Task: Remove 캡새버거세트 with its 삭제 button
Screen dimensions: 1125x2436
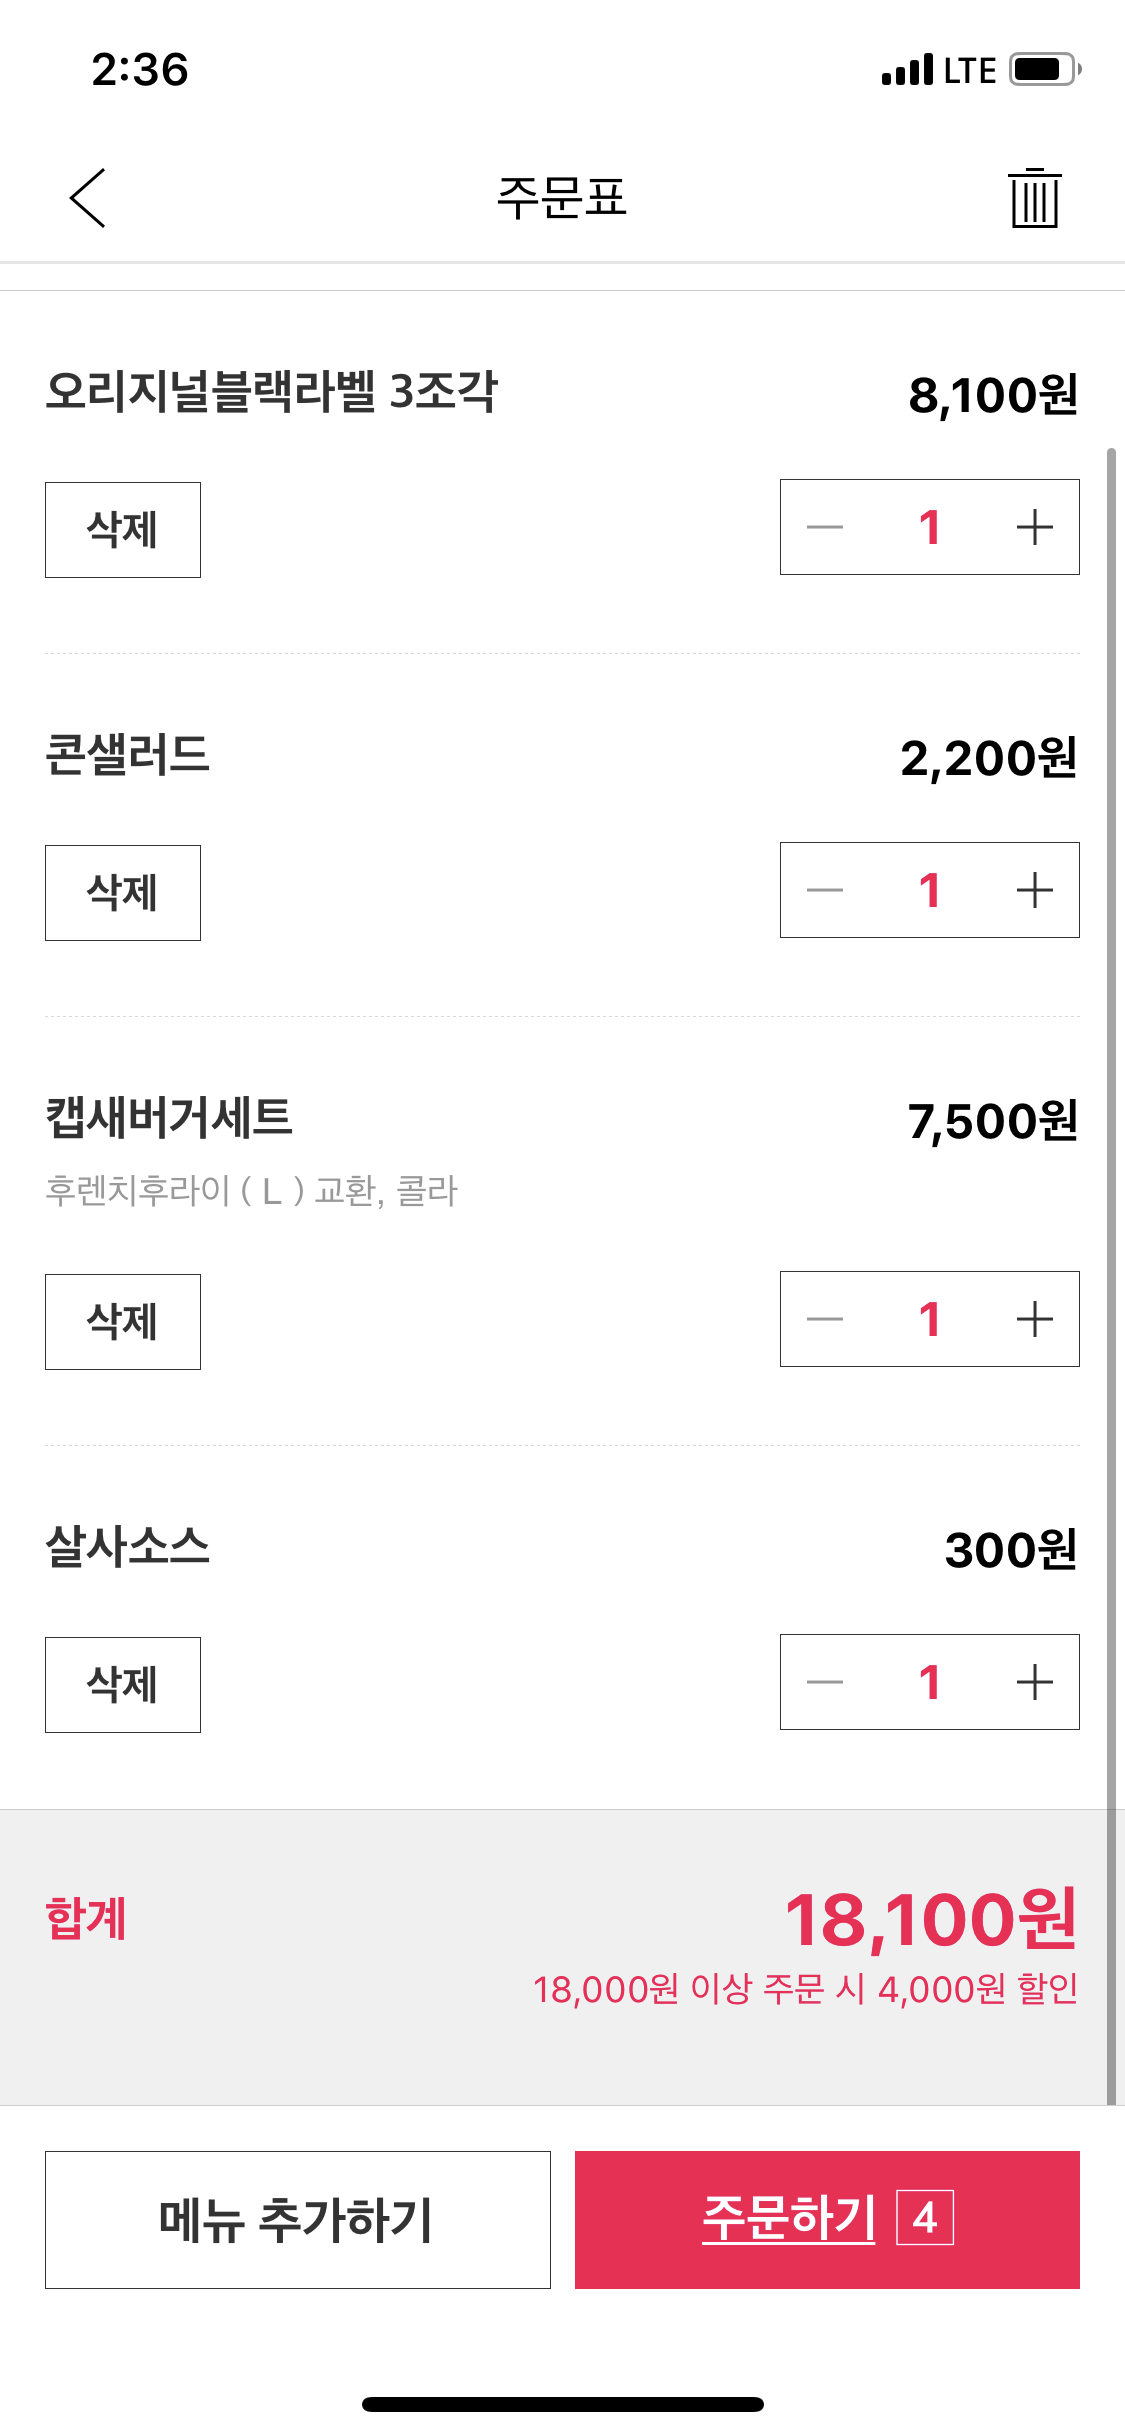Action: [123, 1322]
